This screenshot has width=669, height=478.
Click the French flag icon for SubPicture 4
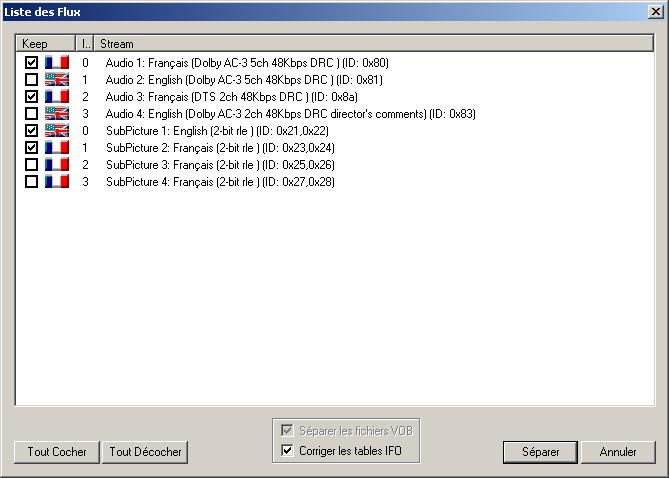[x=56, y=181]
